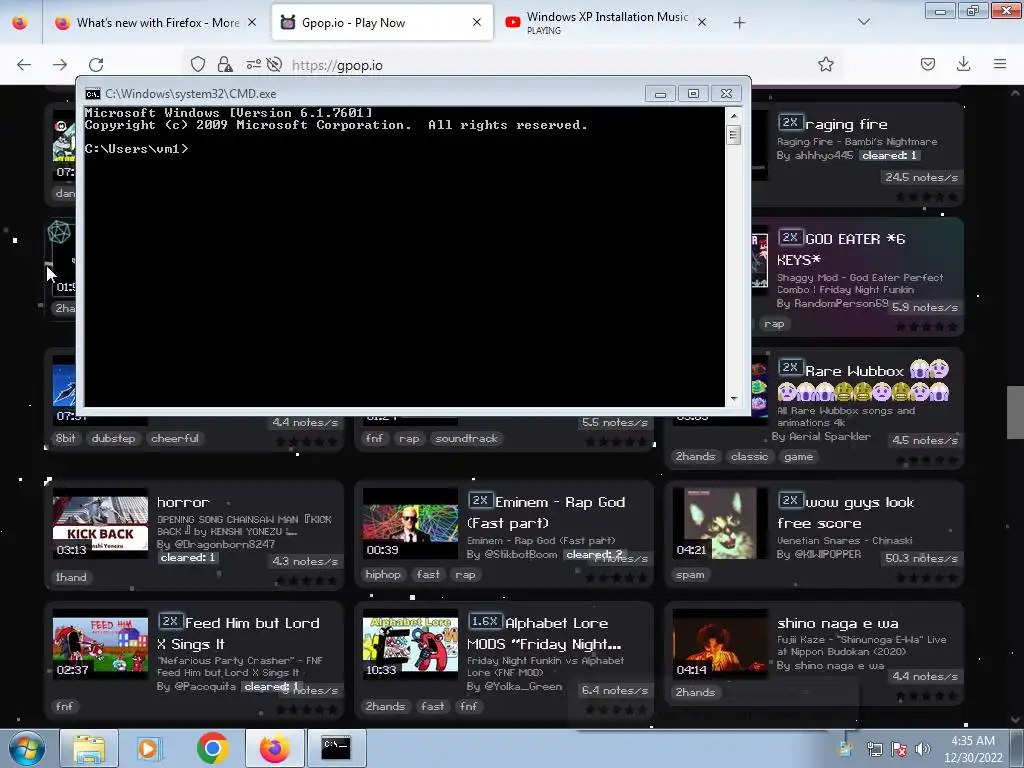This screenshot has height=768, width=1024.
Task: Click the CMD scrollbar thumb
Action: point(733,135)
